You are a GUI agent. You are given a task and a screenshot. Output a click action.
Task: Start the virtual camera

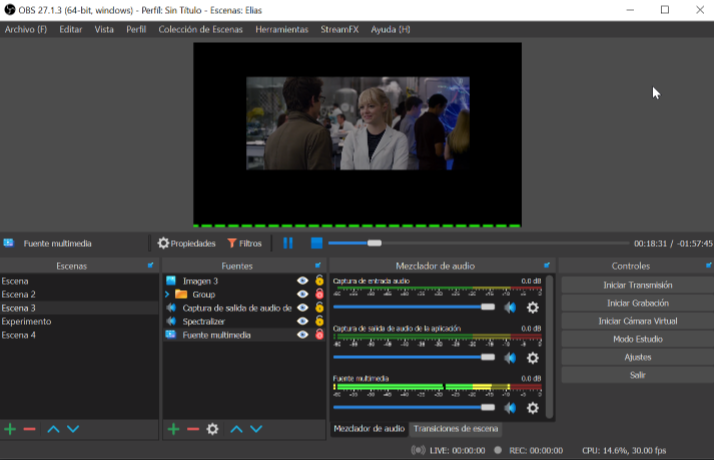tap(638, 321)
